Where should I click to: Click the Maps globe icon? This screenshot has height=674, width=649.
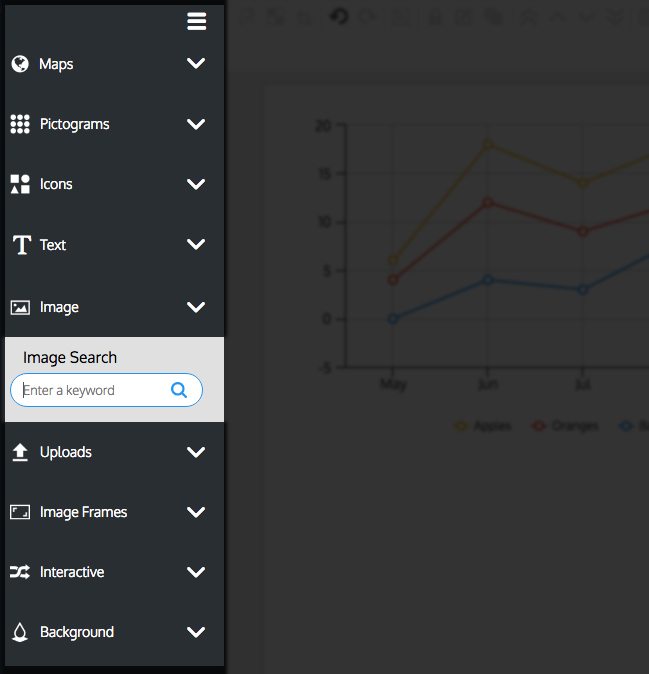[20, 64]
